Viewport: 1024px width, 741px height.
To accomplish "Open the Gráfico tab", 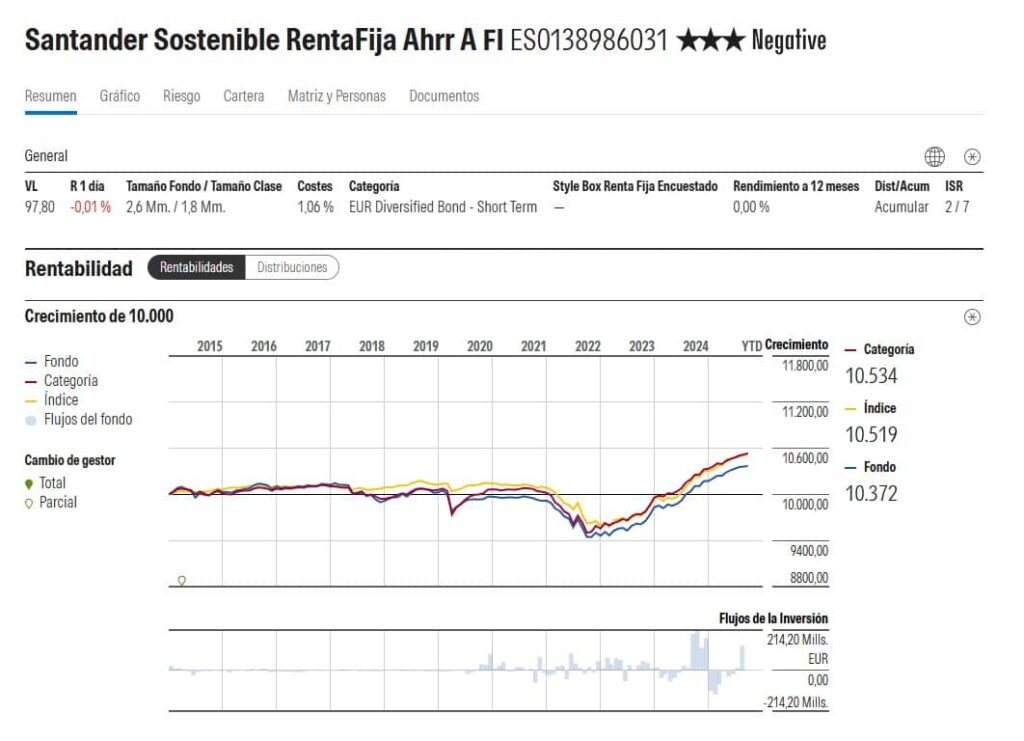I will point(120,96).
